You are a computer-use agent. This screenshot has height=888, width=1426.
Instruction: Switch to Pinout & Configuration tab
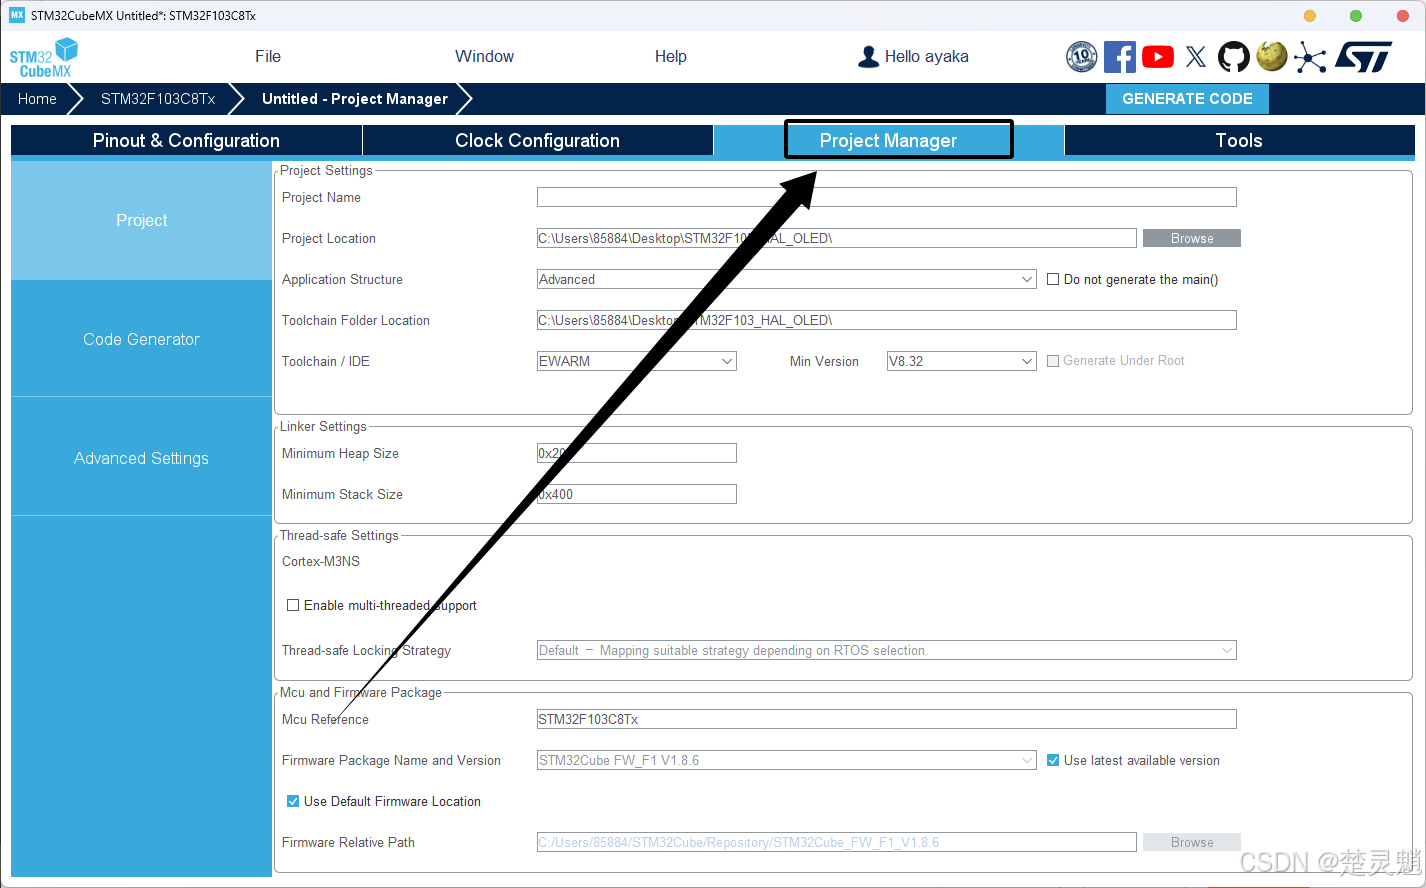click(186, 141)
